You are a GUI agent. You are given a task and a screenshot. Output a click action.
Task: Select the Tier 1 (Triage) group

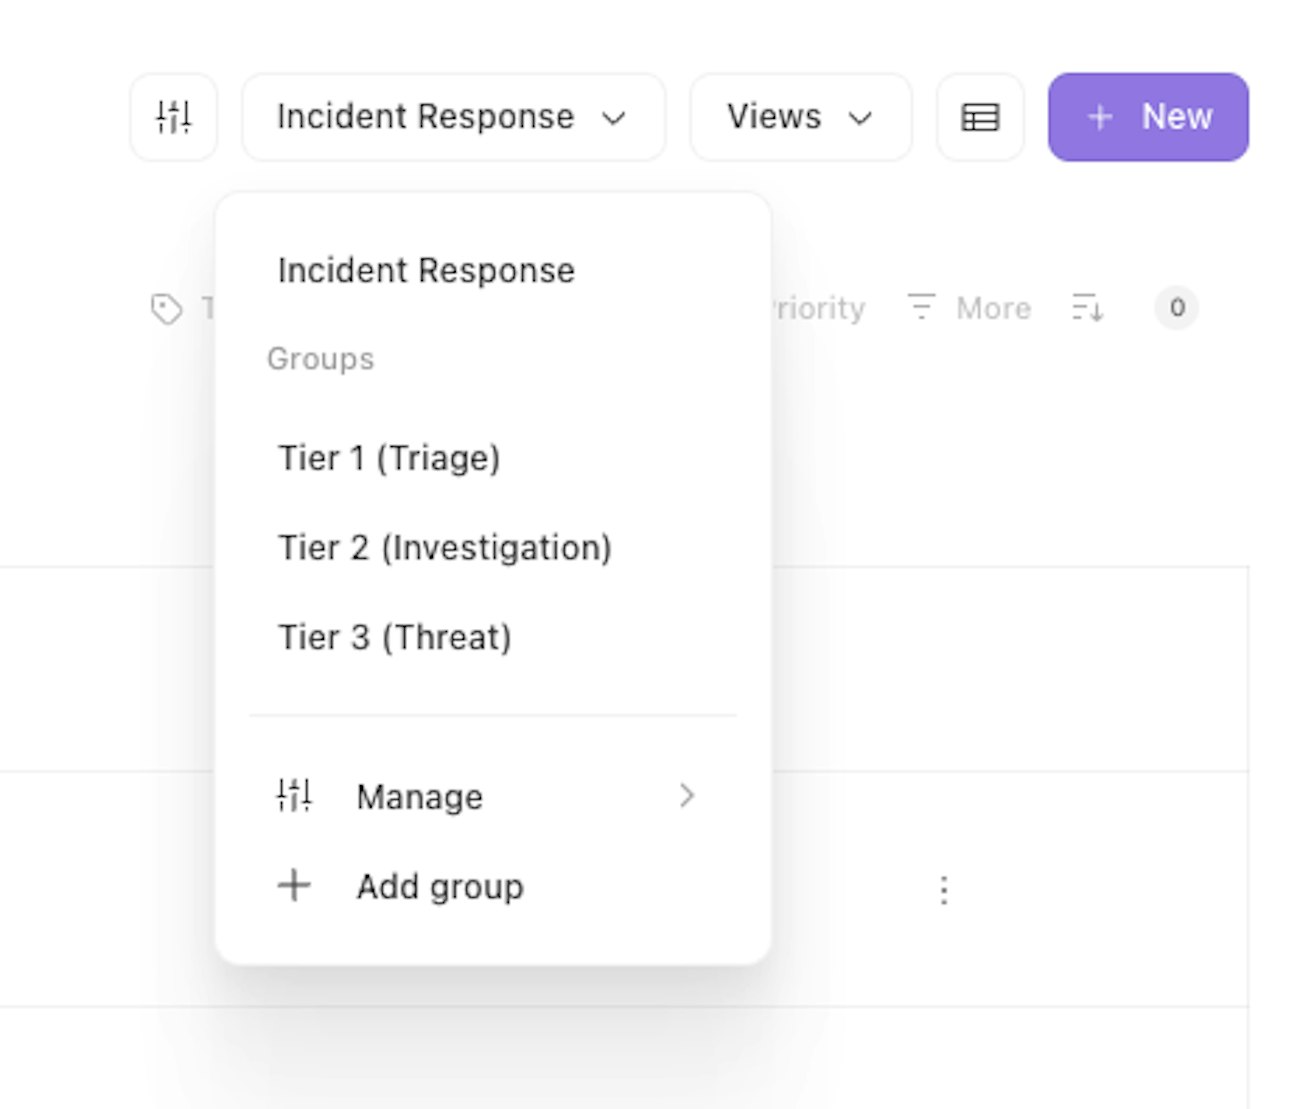pyautogui.click(x=389, y=458)
